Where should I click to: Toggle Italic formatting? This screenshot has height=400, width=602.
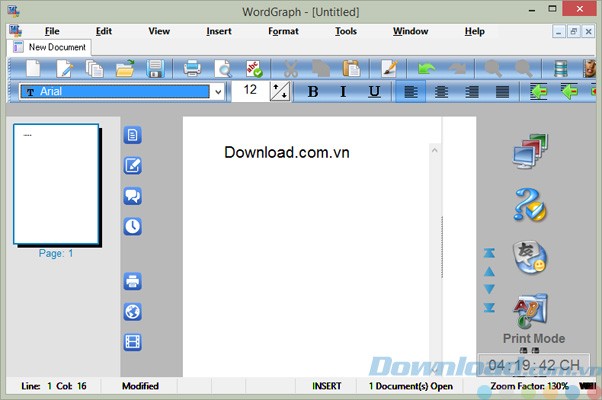343,92
